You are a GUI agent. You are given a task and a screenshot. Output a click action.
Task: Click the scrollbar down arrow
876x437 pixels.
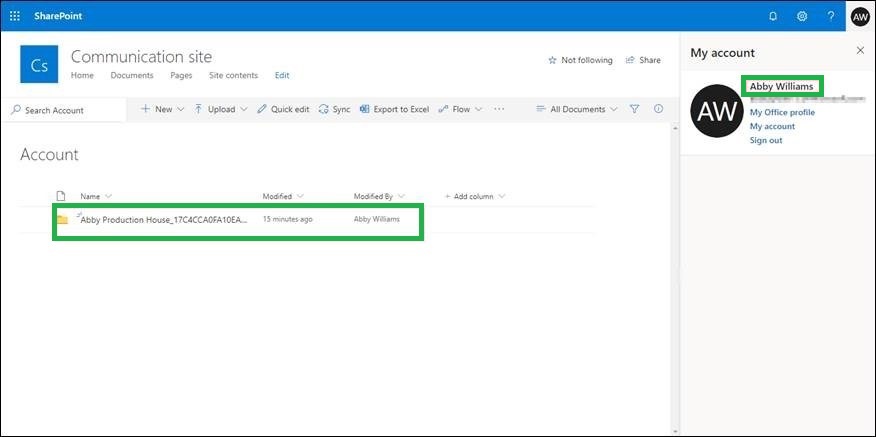[675, 431]
